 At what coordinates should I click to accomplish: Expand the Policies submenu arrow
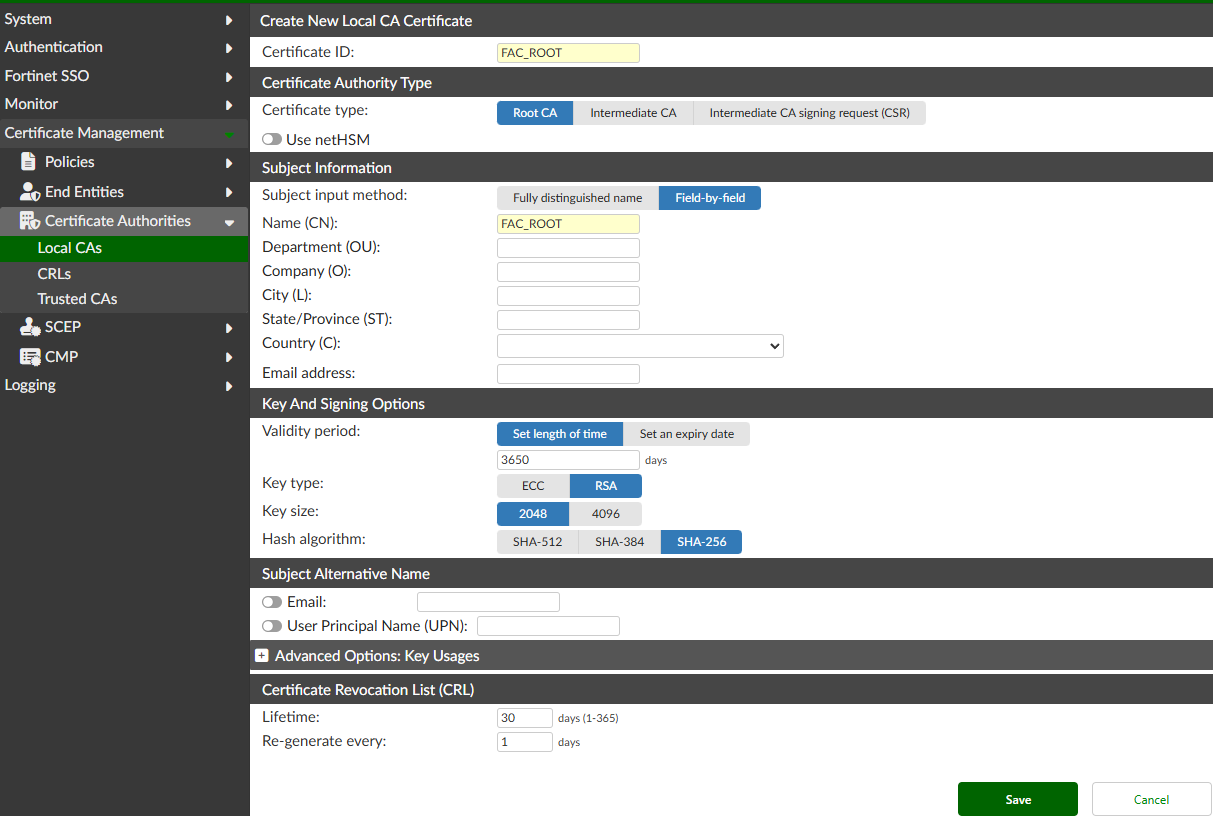(229, 163)
